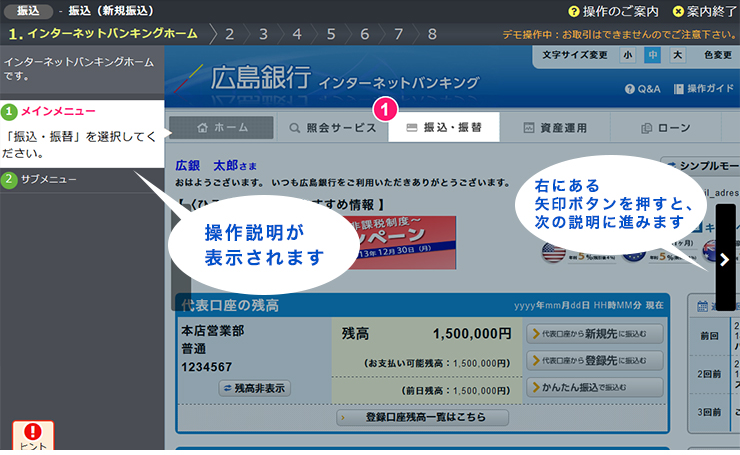740x455 pixels.
Task: Click 案内終了 to end the guide
Action: coord(705,11)
